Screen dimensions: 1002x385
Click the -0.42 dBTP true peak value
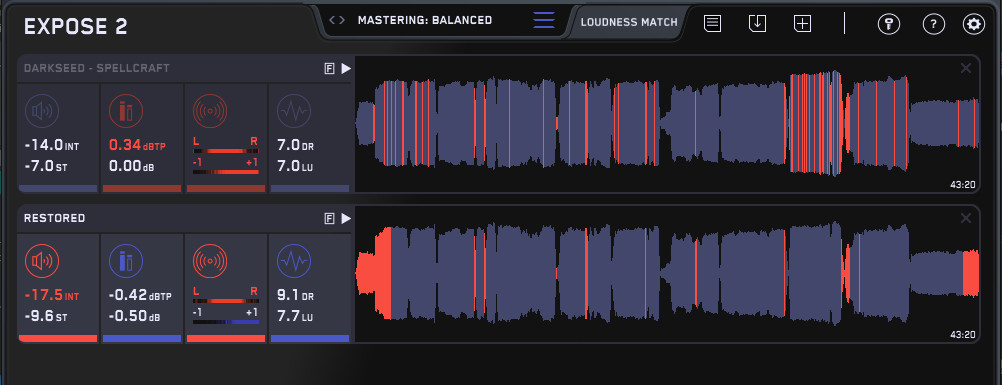(x=141, y=296)
